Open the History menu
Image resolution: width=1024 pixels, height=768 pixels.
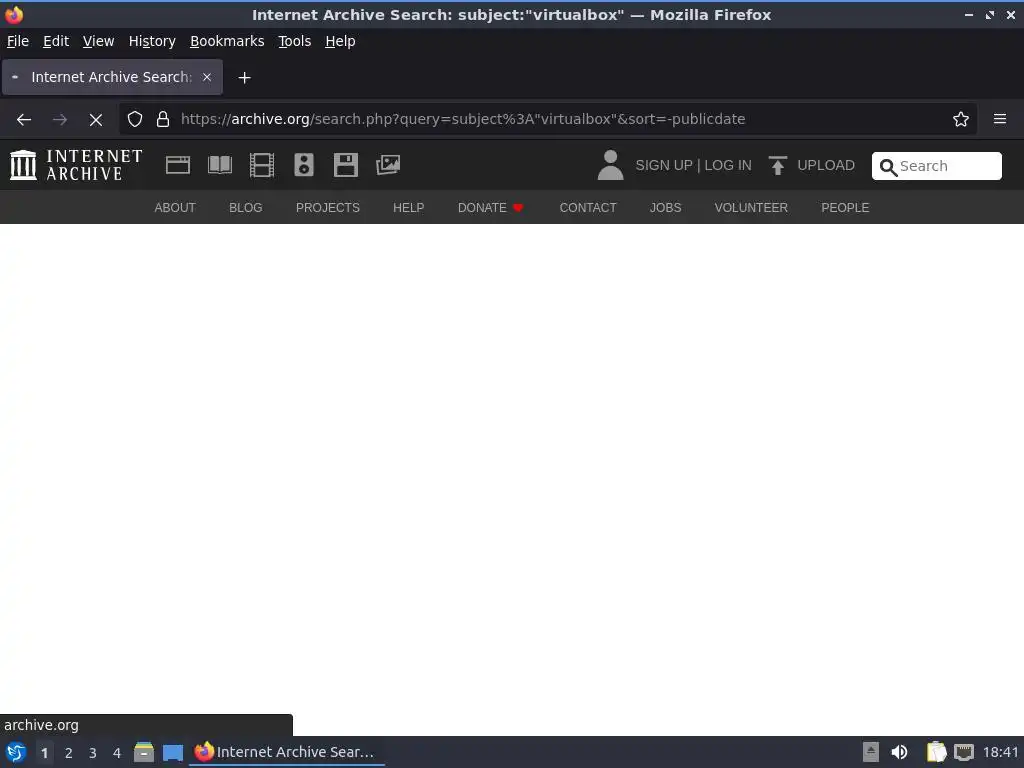coord(152,41)
